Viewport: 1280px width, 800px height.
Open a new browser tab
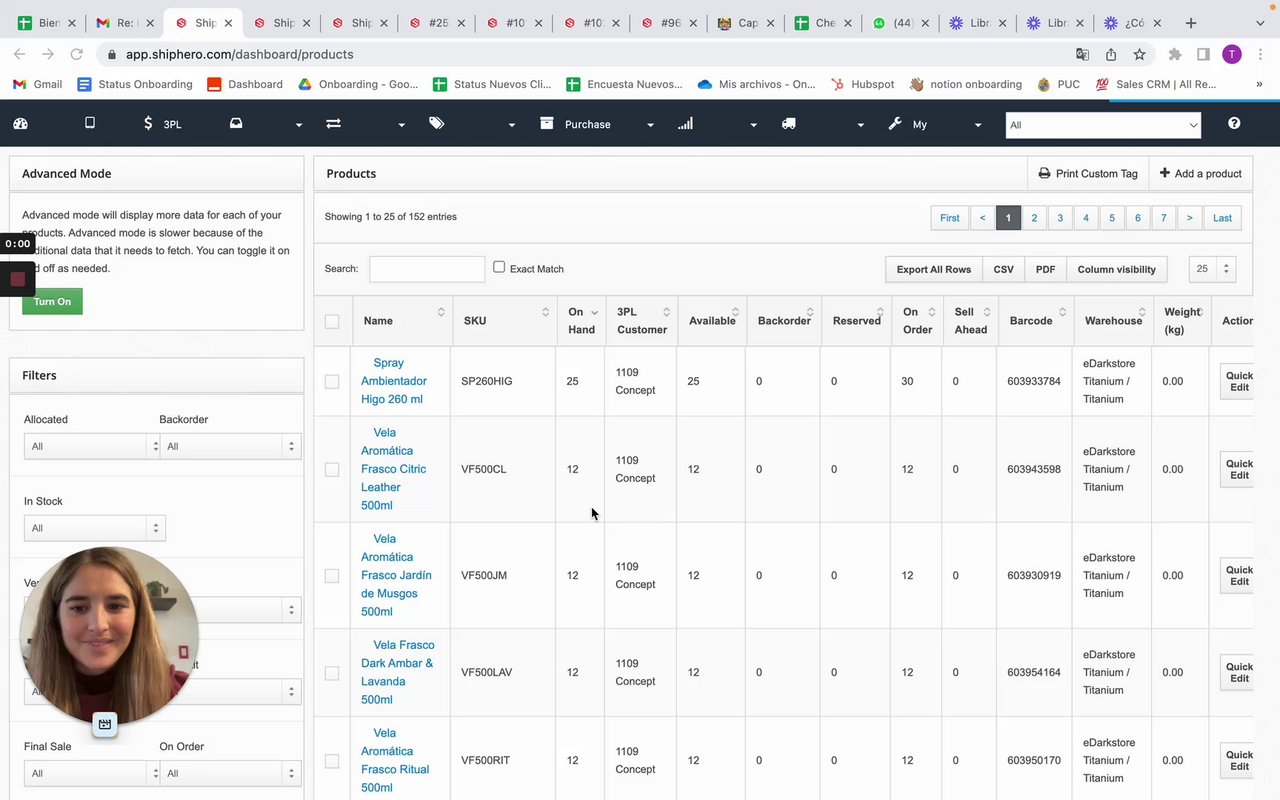[x=1190, y=23]
